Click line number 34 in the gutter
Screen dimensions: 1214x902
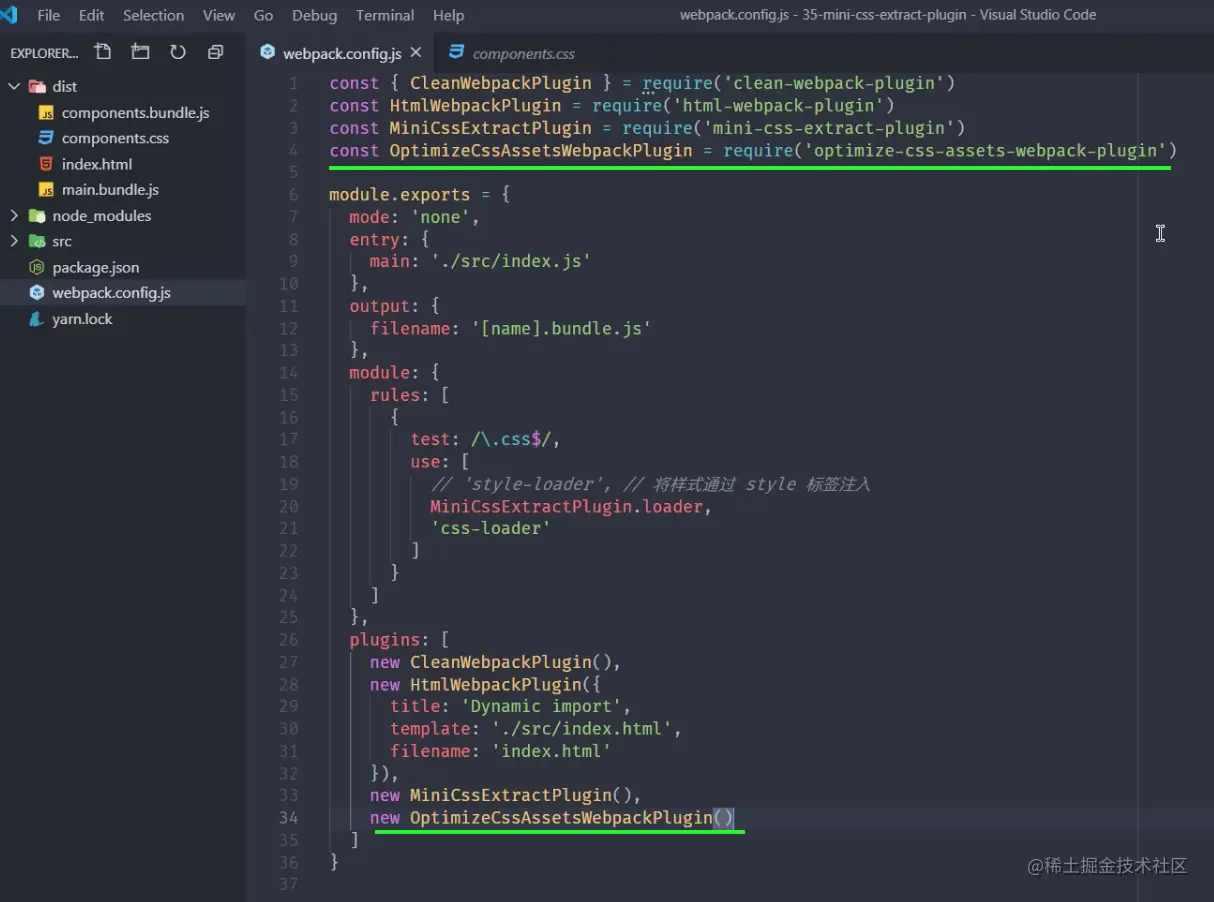click(x=289, y=818)
